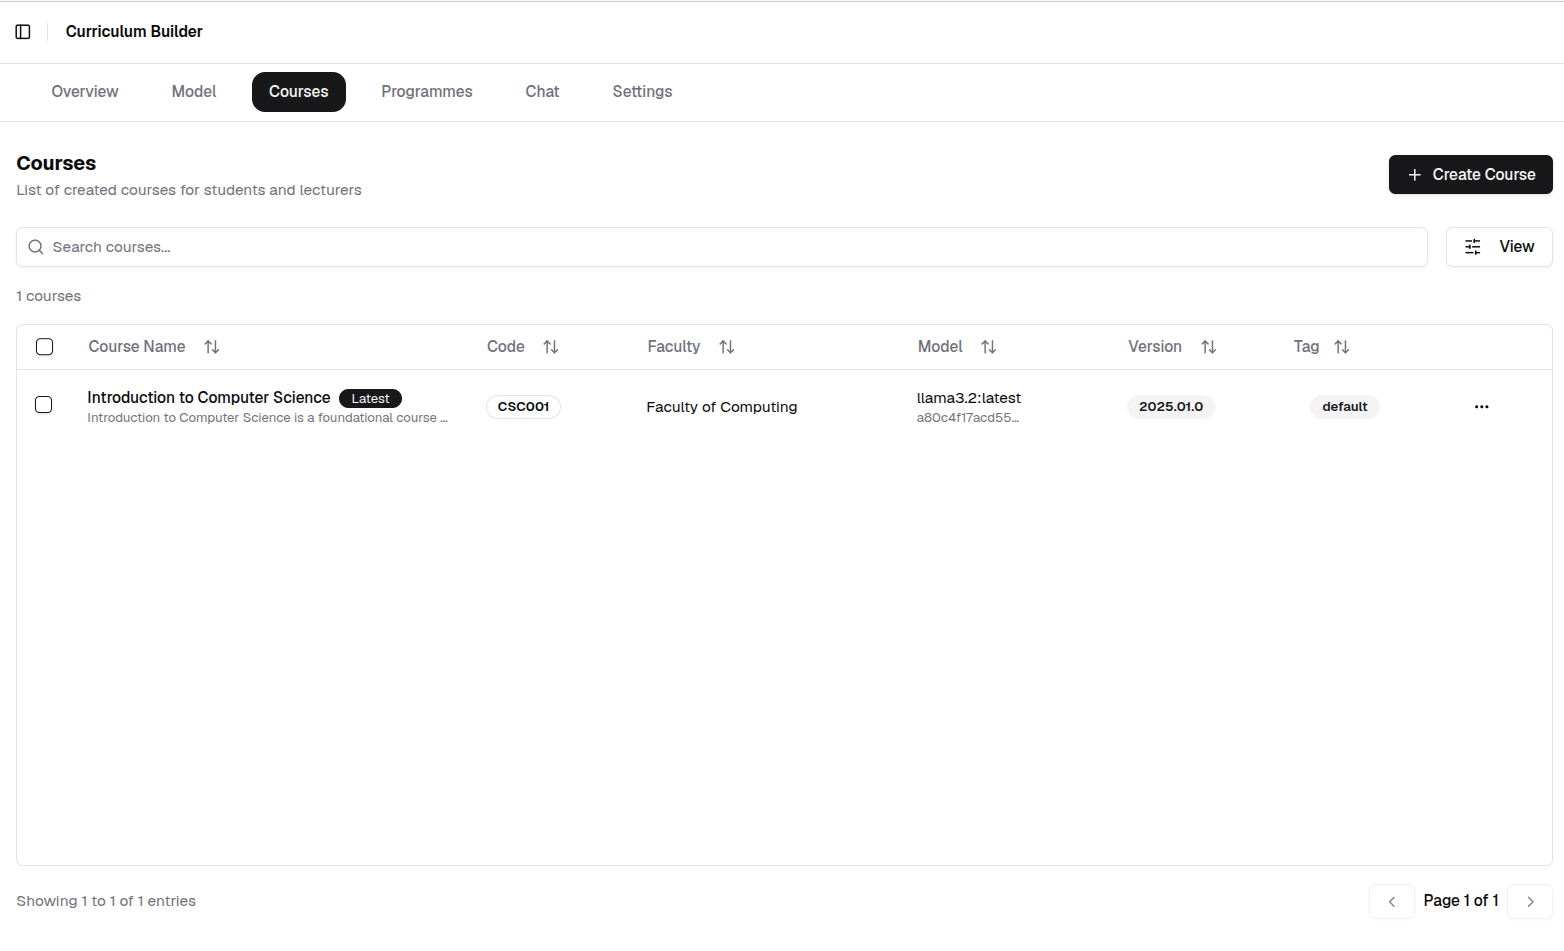Open the View options dropdown
Viewport: 1564px width, 951px height.
pyautogui.click(x=1498, y=247)
